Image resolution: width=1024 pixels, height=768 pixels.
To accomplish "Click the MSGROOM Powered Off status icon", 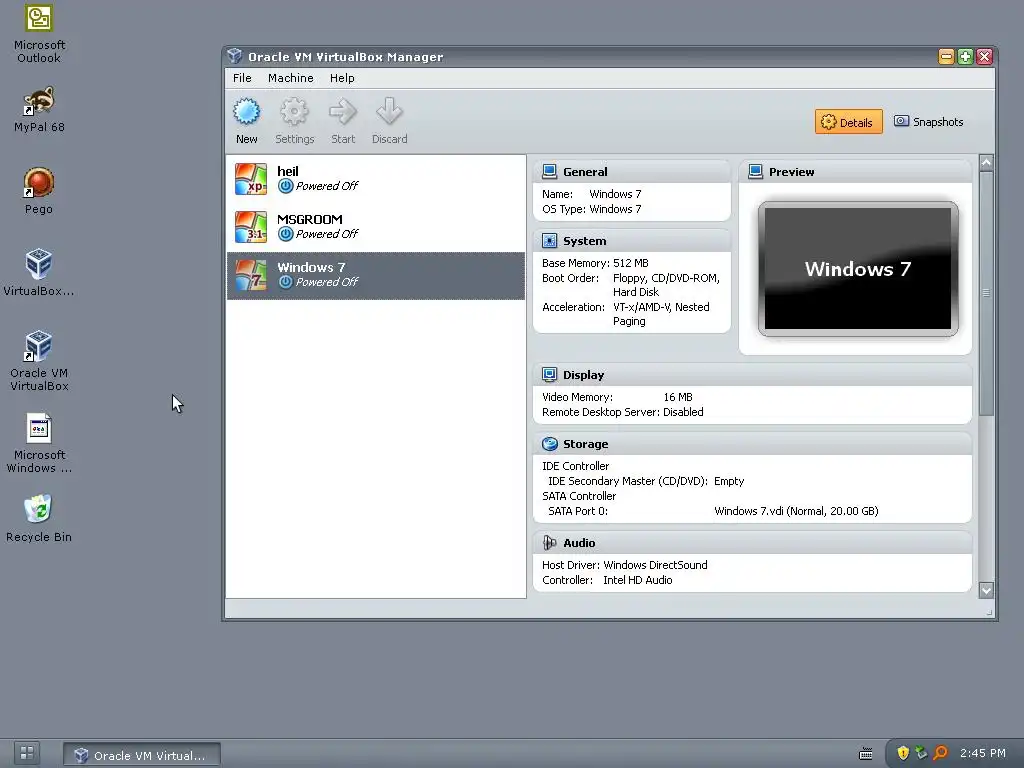I will point(285,234).
